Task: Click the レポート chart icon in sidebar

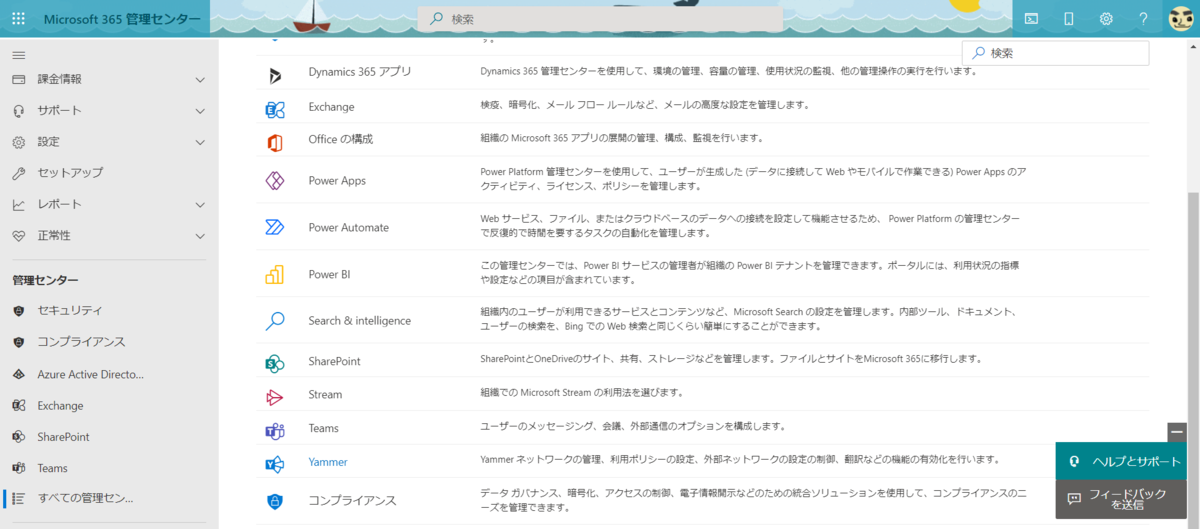Action: [x=18, y=205]
